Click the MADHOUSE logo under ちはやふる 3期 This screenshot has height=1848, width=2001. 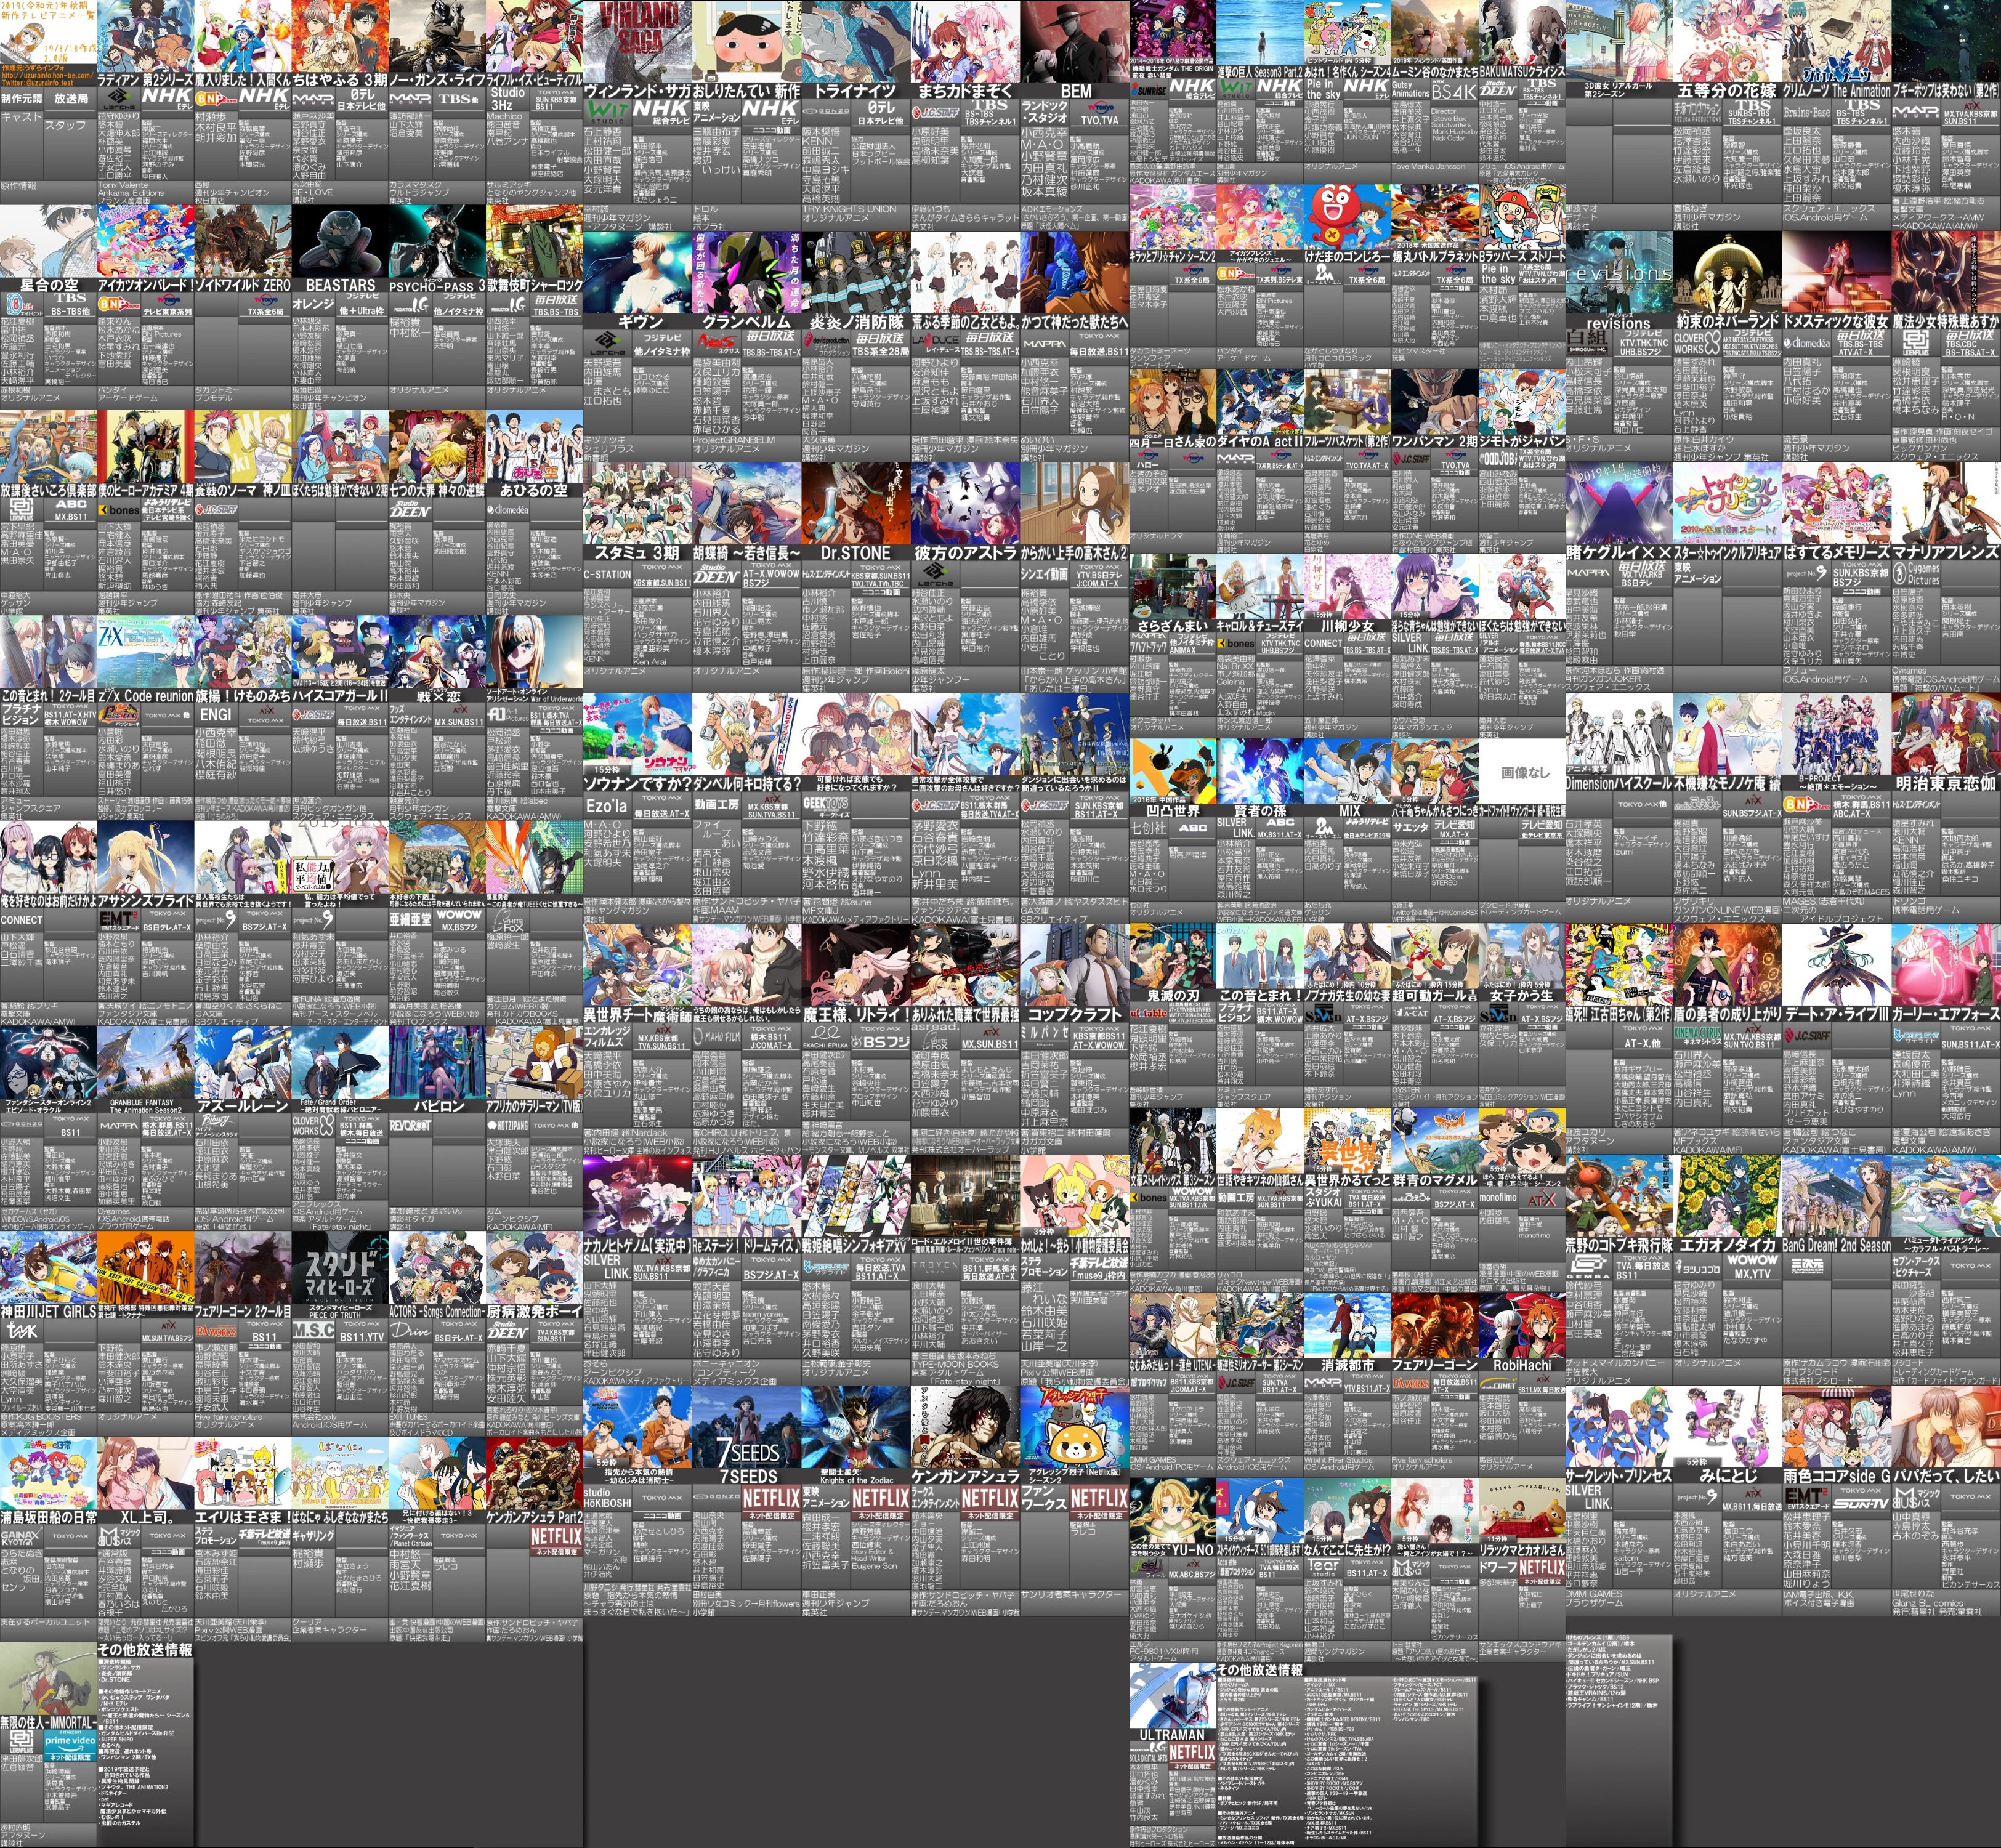[x=313, y=98]
